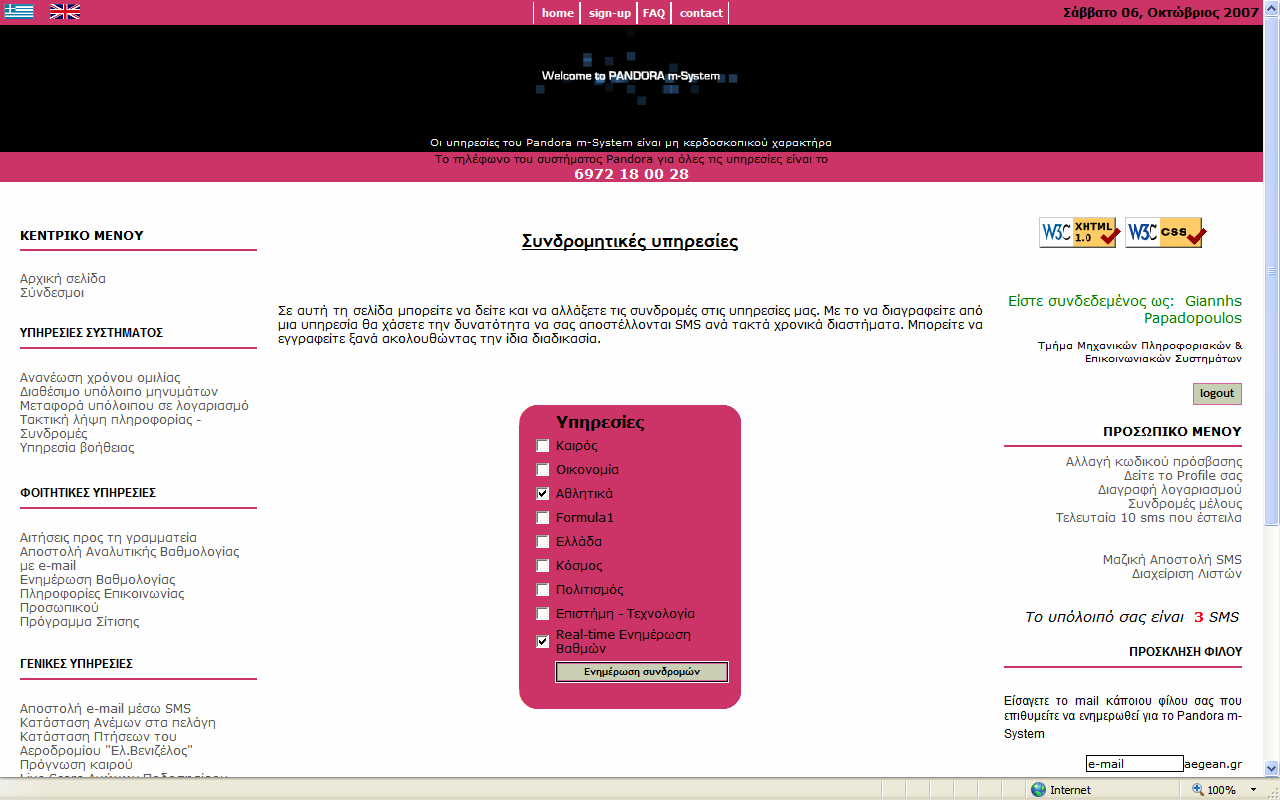The width and height of the screenshot is (1280, 800).
Task: Click the logout button
Action: [1217, 393]
